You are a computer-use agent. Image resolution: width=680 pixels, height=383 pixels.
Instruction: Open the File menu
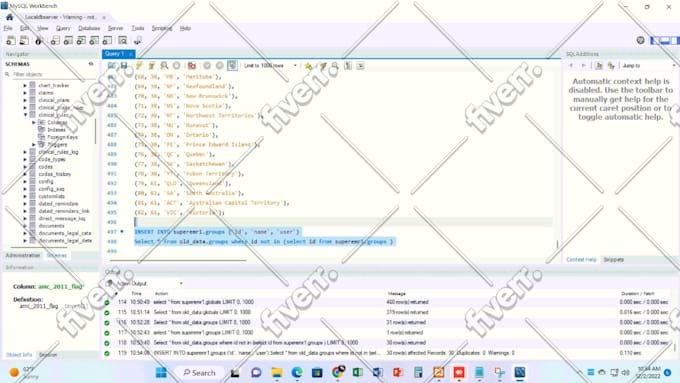pos(8,28)
